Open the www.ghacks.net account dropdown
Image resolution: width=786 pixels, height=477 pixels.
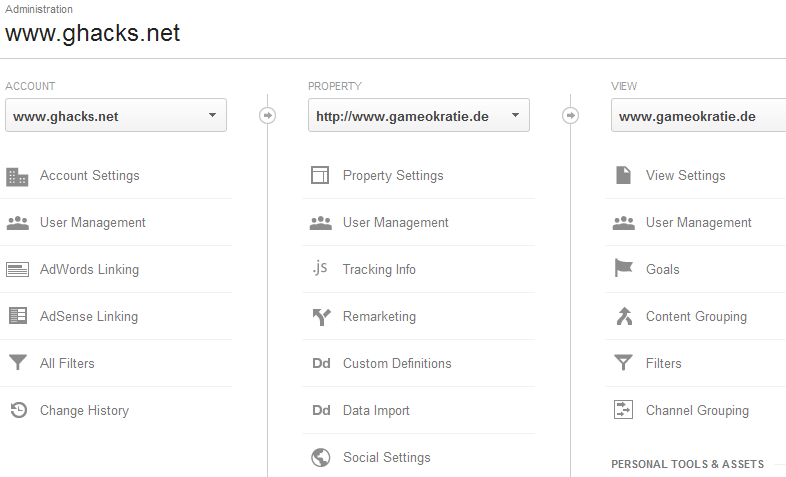coord(116,116)
